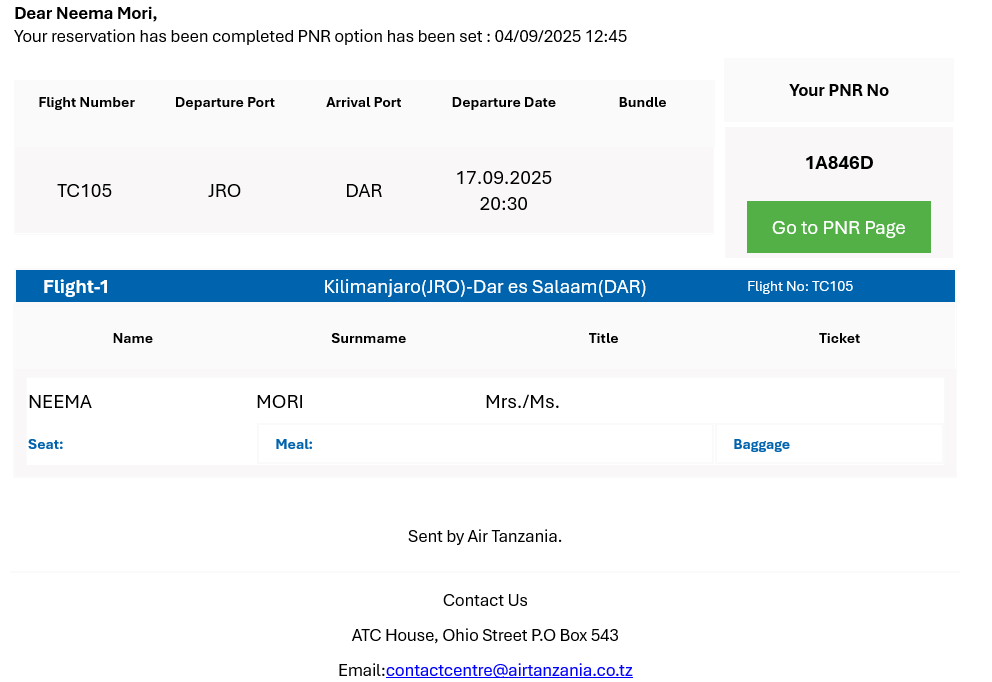This screenshot has width=992, height=682.
Task: Click the green Go to PNR Page button
Action: click(838, 227)
